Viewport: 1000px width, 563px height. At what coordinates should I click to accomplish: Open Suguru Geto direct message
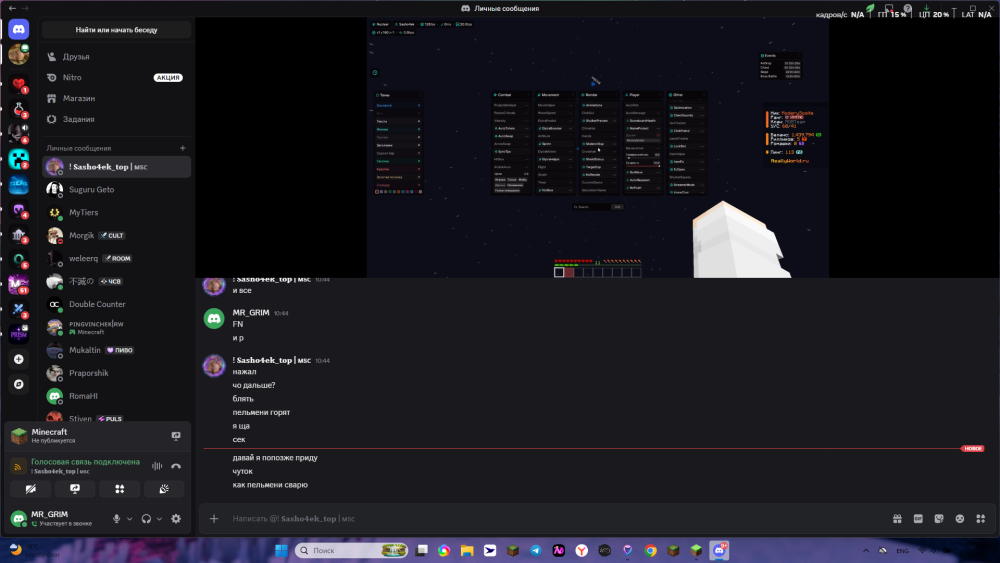coord(116,189)
